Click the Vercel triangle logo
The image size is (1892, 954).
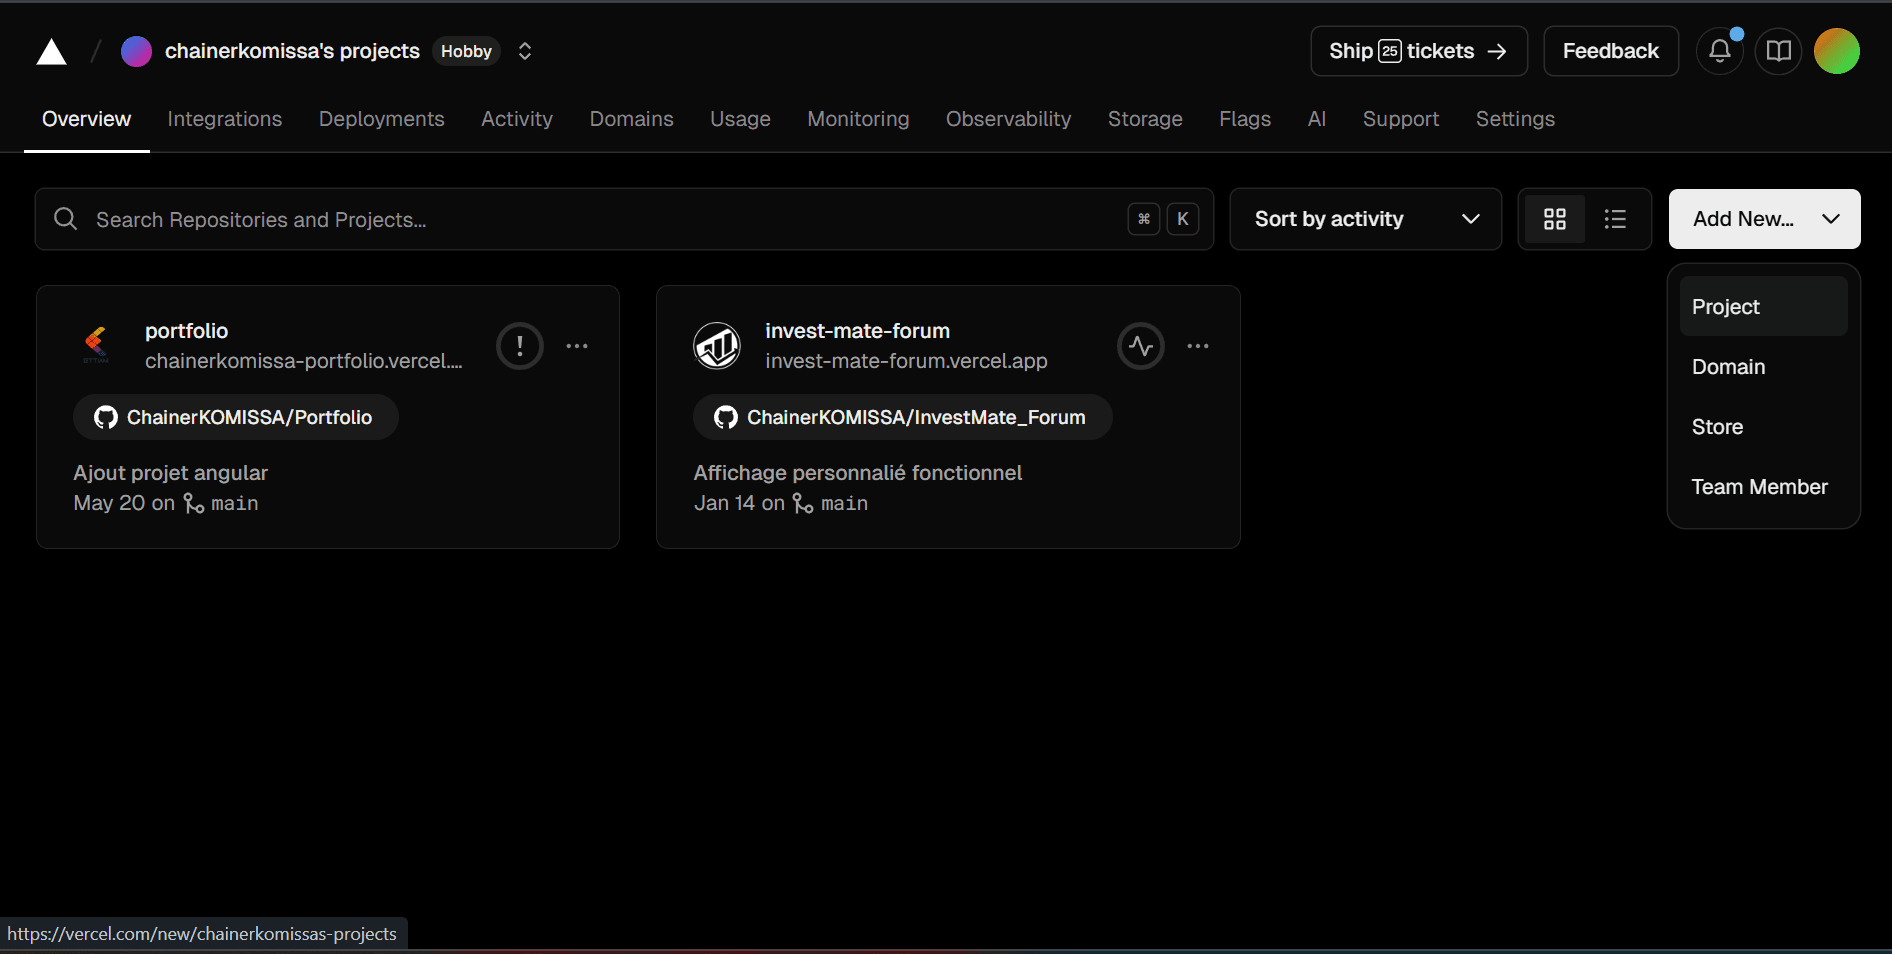click(x=50, y=51)
